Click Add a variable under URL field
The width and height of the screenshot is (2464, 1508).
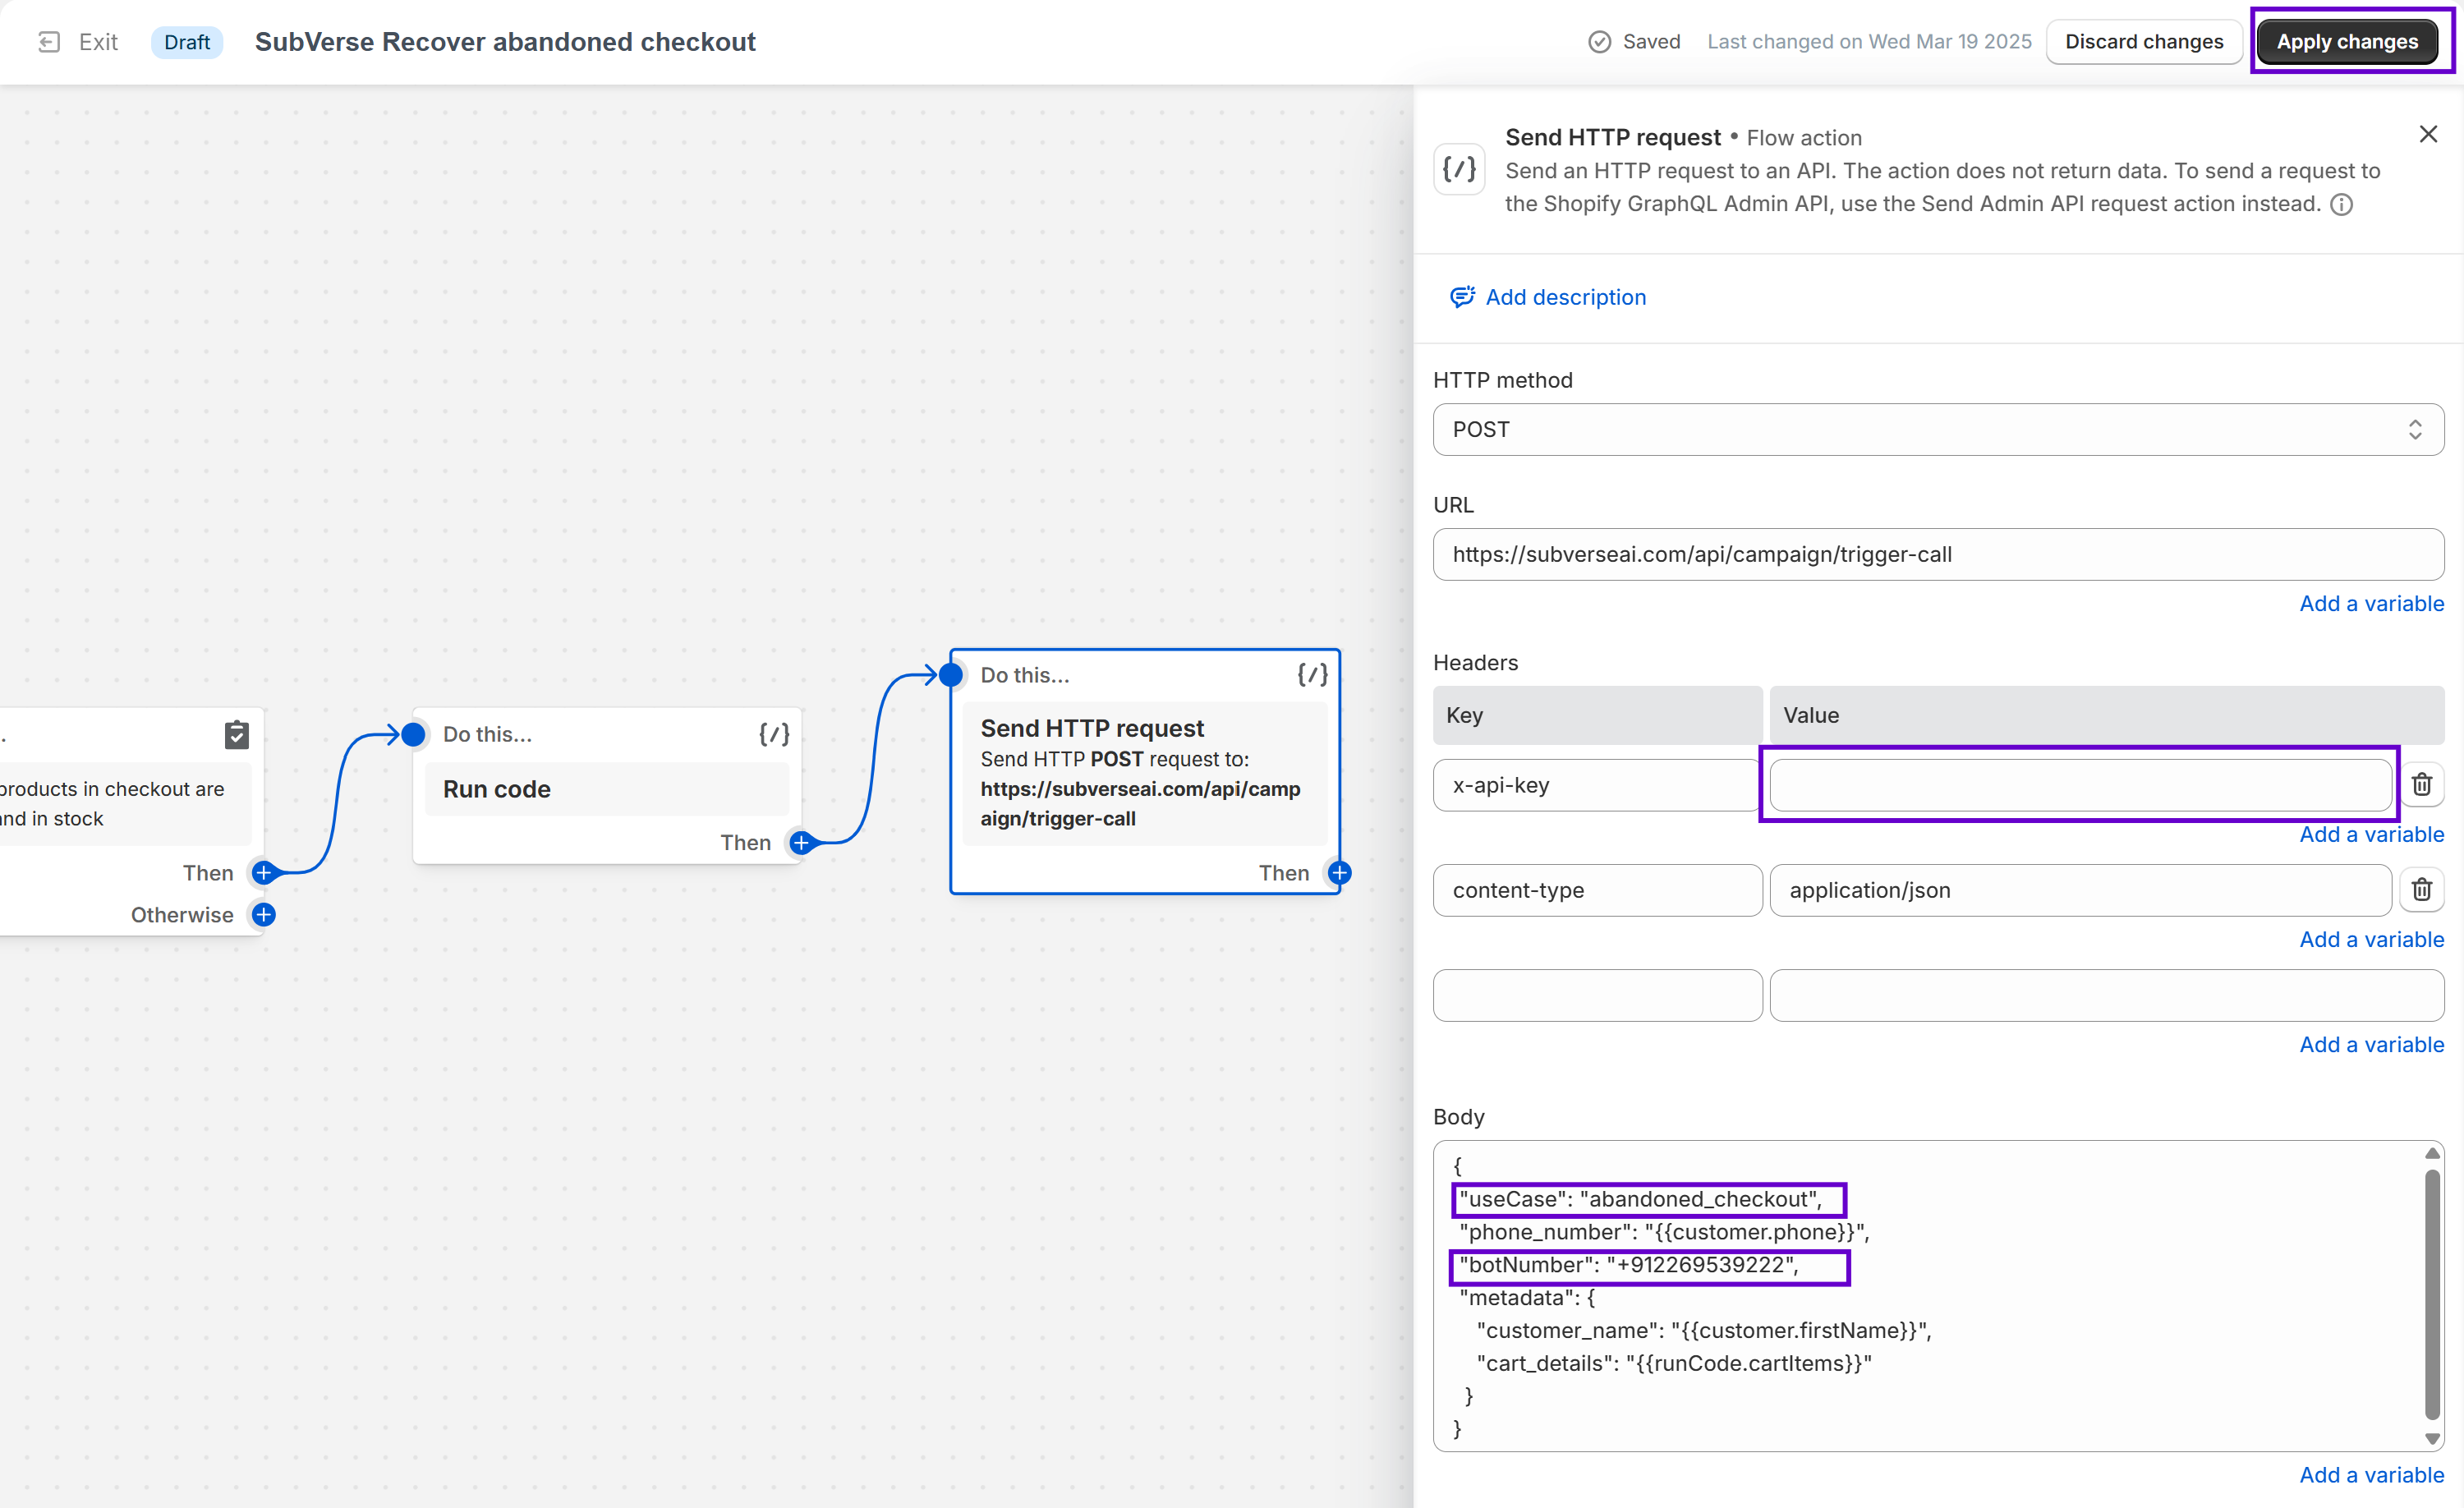click(x=2371, y=604)
